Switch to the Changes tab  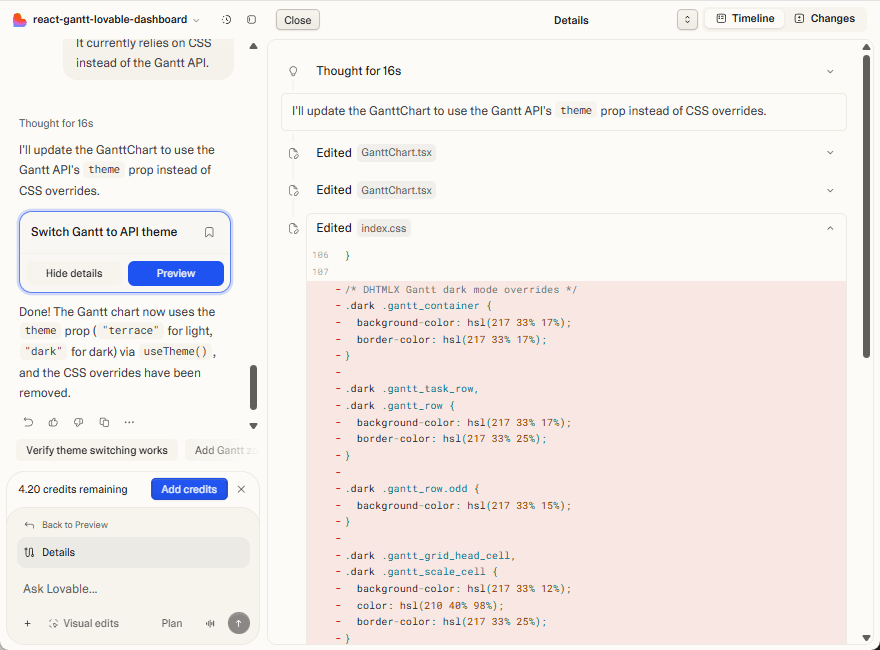click(x=826, y=19)
